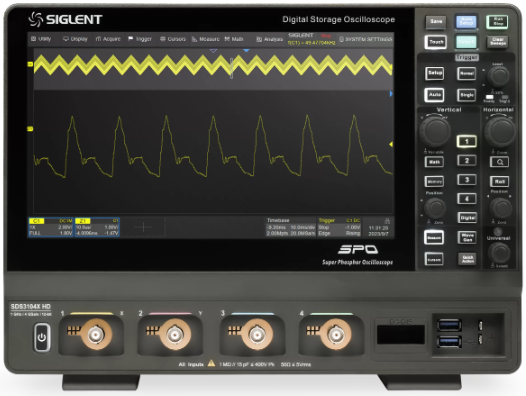Toggle channel 4 button
526x396 pixels.
[x=467, y=199]
